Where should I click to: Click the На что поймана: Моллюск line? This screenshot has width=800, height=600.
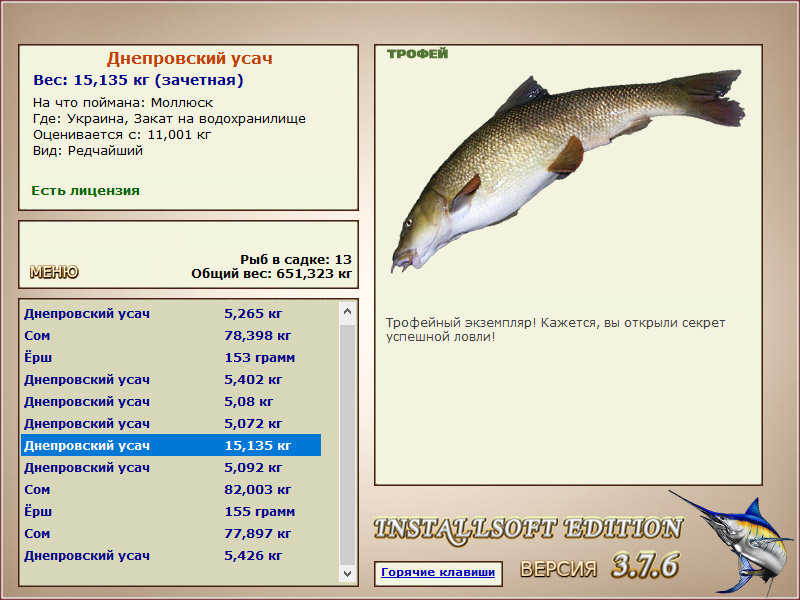[123, 103]
